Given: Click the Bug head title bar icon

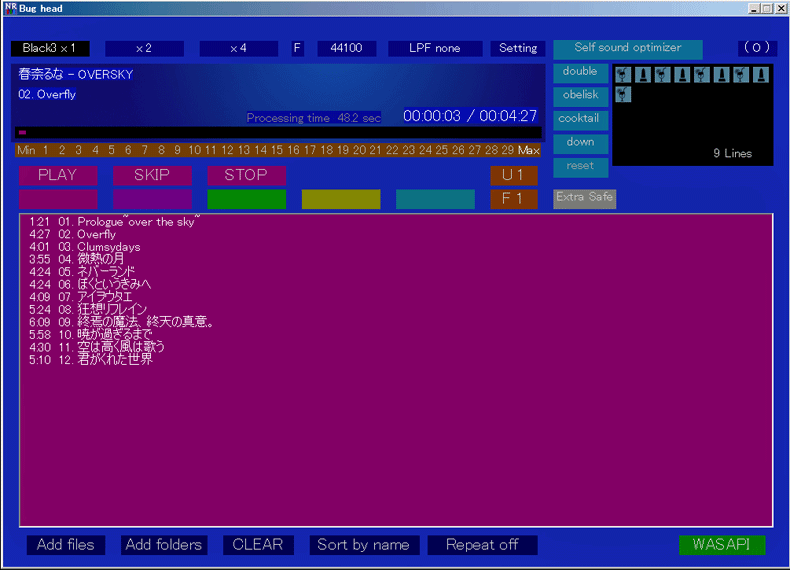Looking at the screenshot, I should [x=10, y=8].
